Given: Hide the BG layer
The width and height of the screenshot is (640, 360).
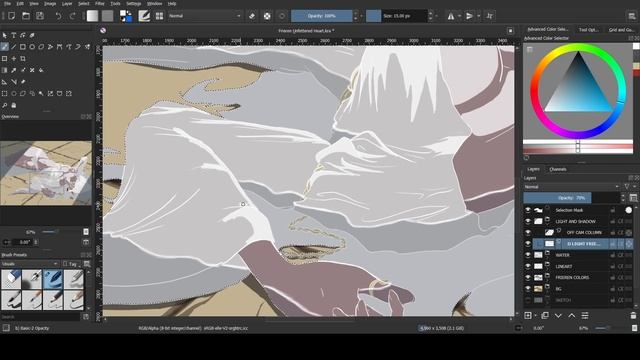Looking at the screenshot, I should [528, 289].
